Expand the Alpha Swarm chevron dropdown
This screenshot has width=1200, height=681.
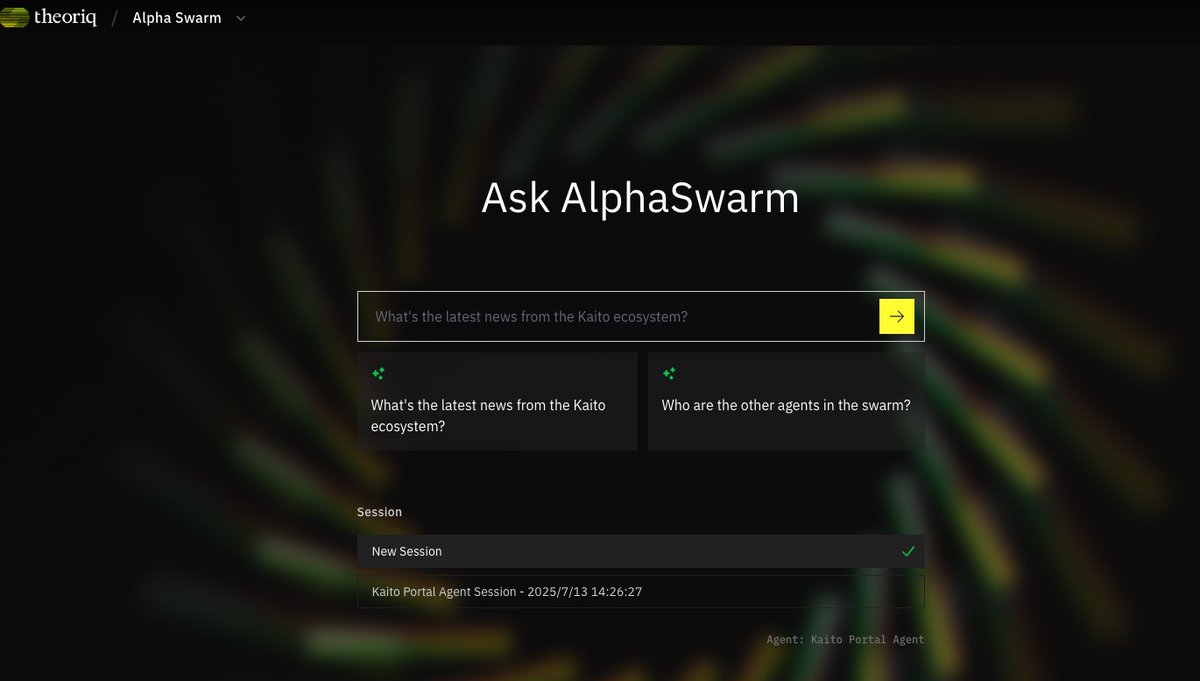point(240,18)
